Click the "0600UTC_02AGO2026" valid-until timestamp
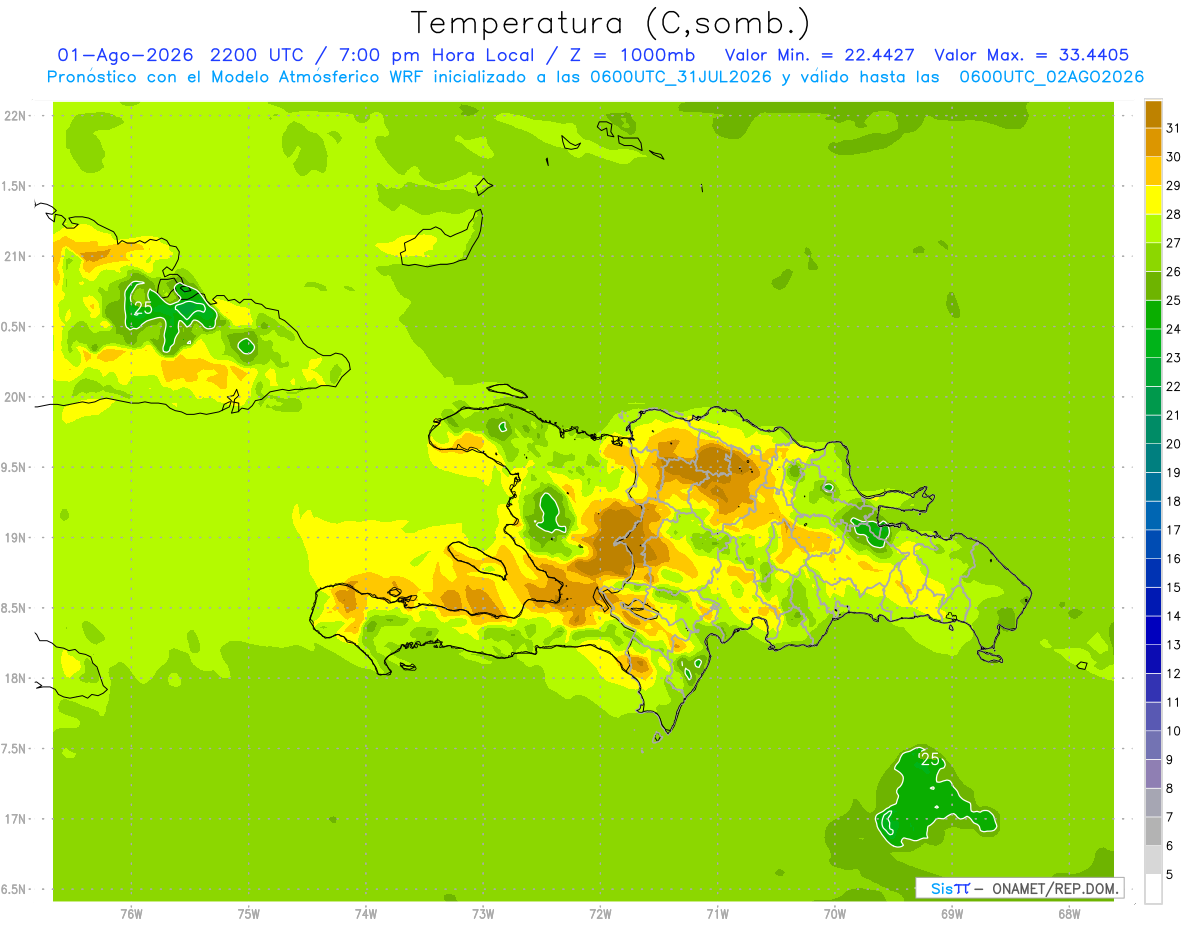Image resolution: width=1200 pixels, height=927 pixels. click(1051, 77)
